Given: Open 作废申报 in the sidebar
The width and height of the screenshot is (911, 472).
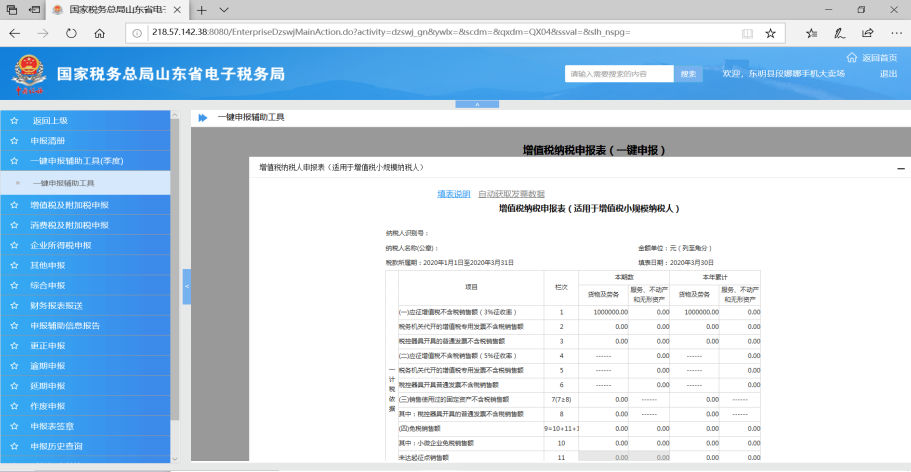Looking at the screenshot, I should pos(85,406).
